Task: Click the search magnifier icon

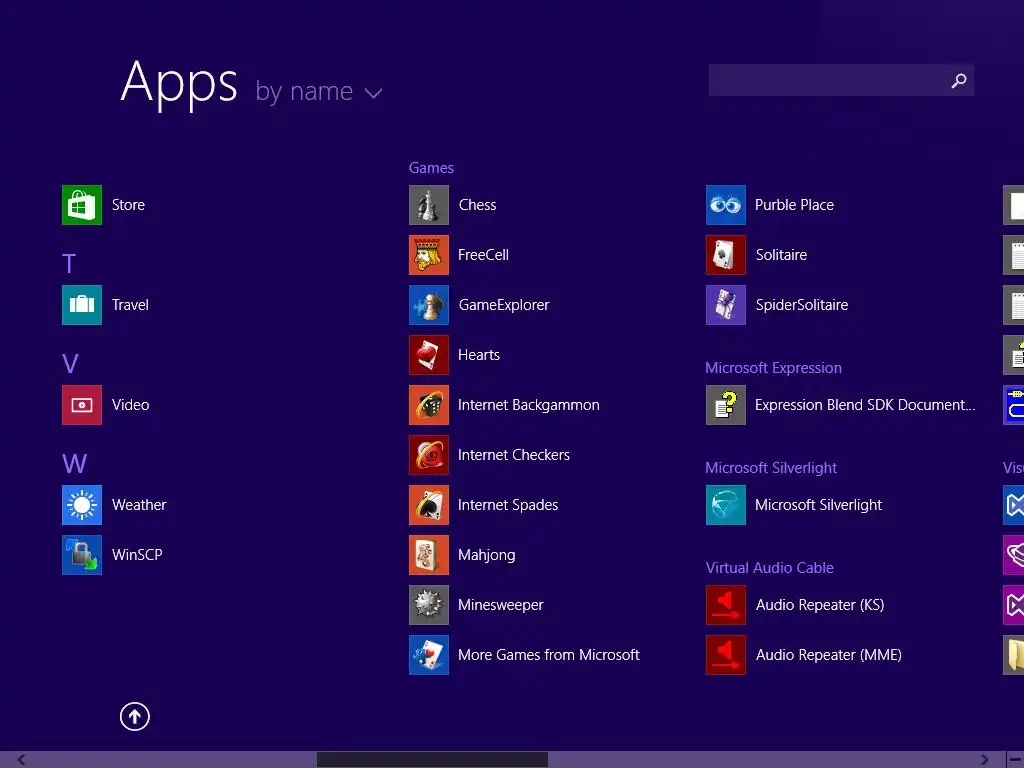Action: pos(959,80)
